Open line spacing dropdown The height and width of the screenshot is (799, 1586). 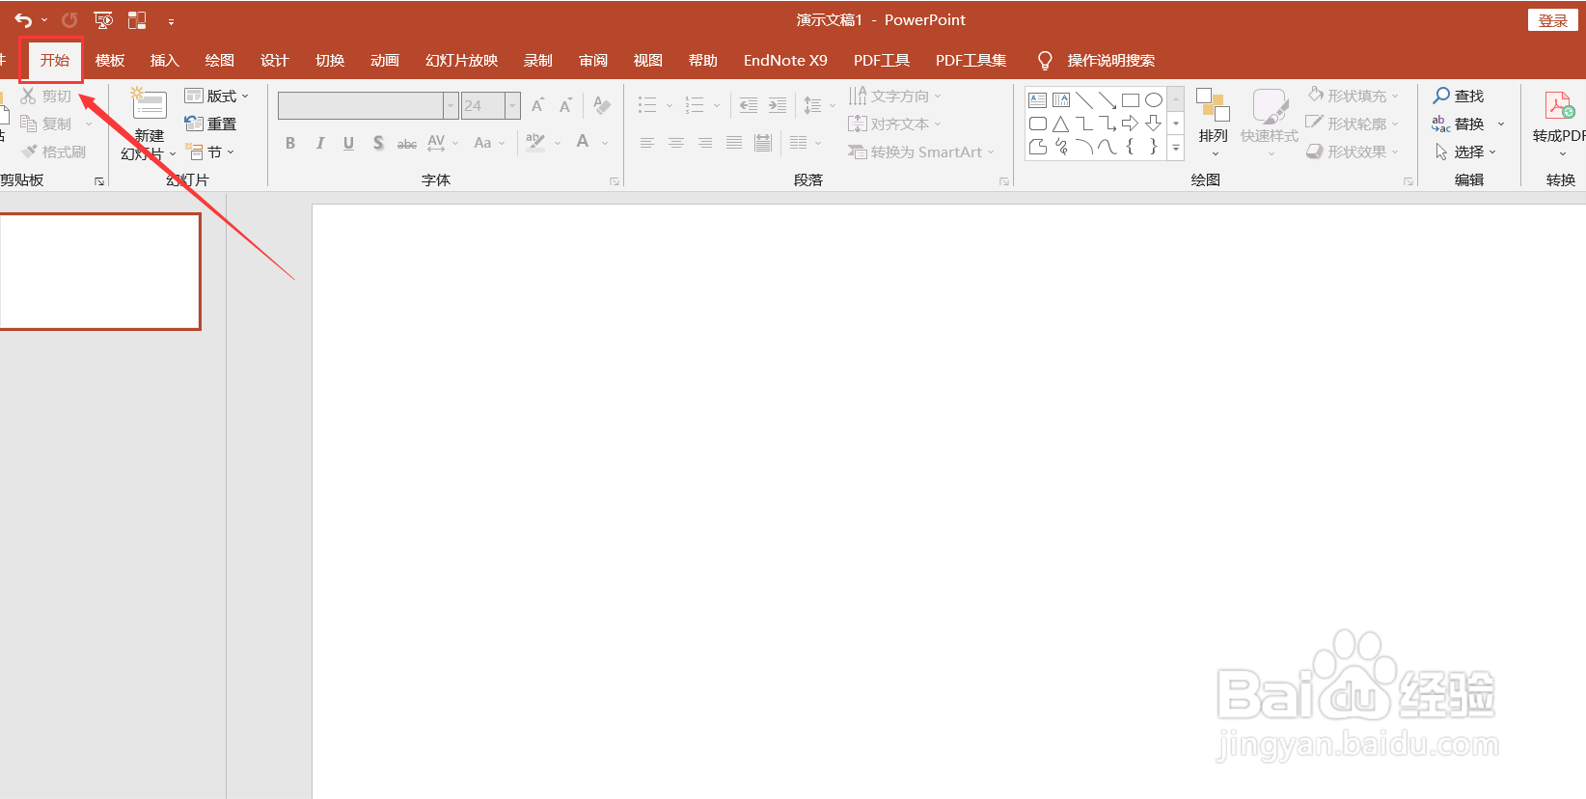[819, 105]
